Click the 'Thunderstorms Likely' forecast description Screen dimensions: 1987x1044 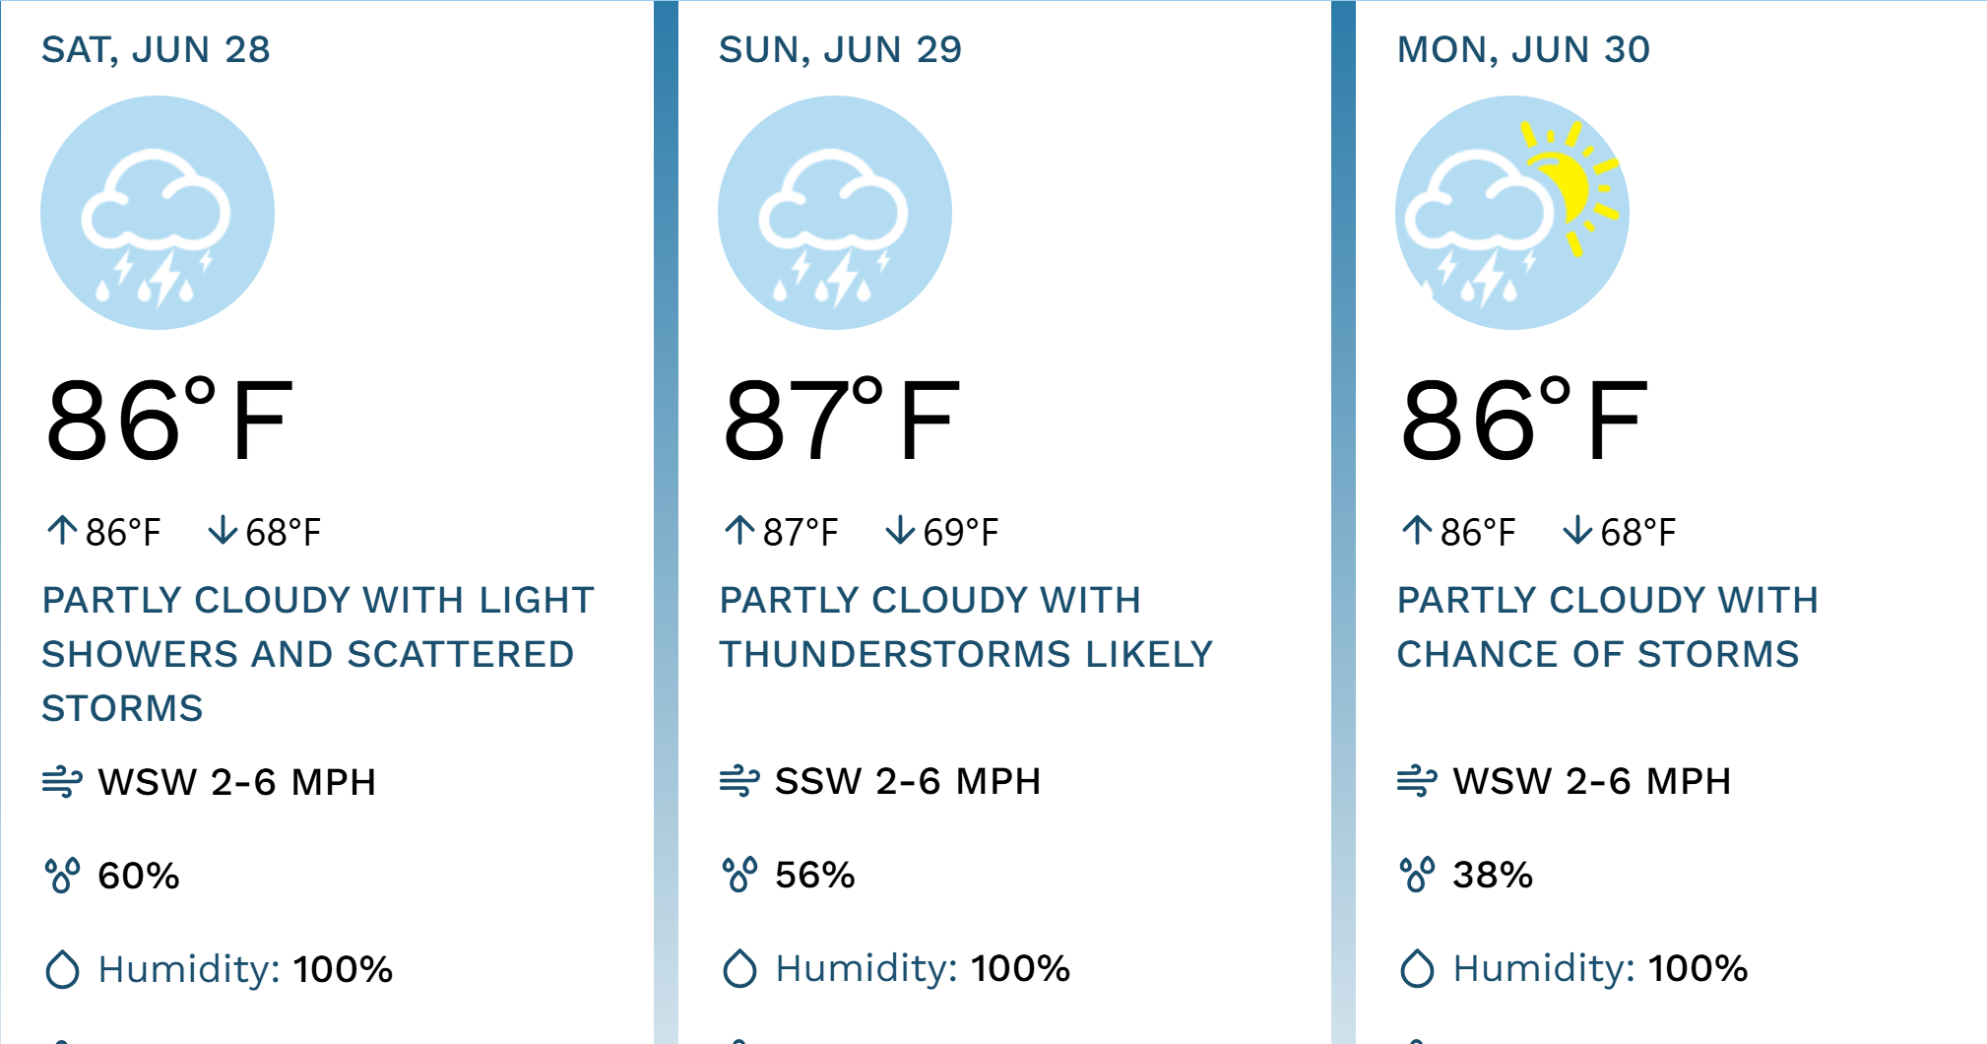pyautogui.click(x=965, y=627)
